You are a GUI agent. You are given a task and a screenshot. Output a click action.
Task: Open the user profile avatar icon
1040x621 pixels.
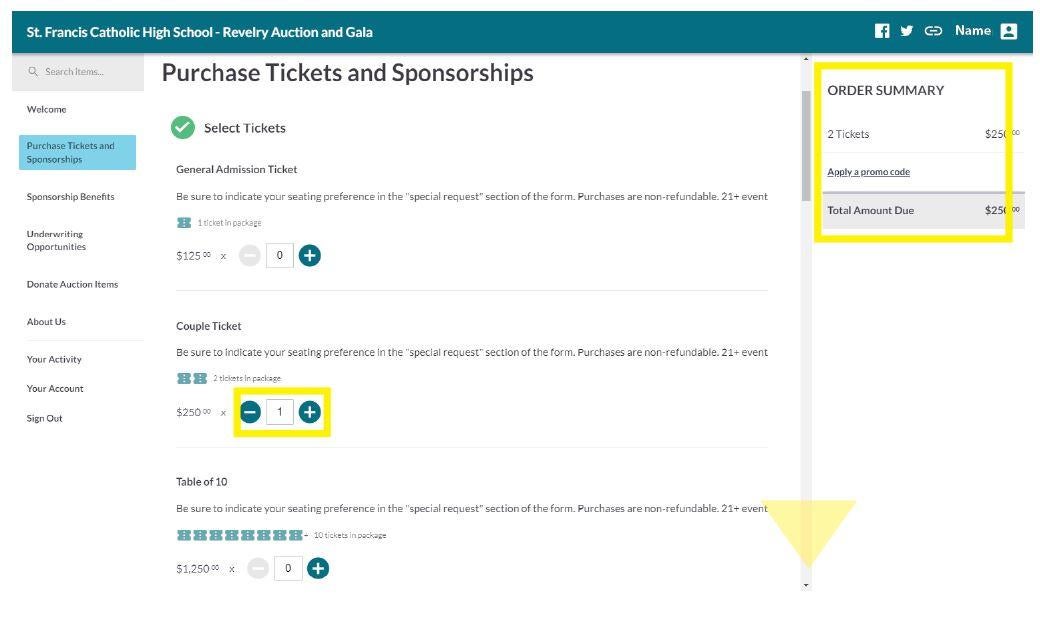[1008, 31]
